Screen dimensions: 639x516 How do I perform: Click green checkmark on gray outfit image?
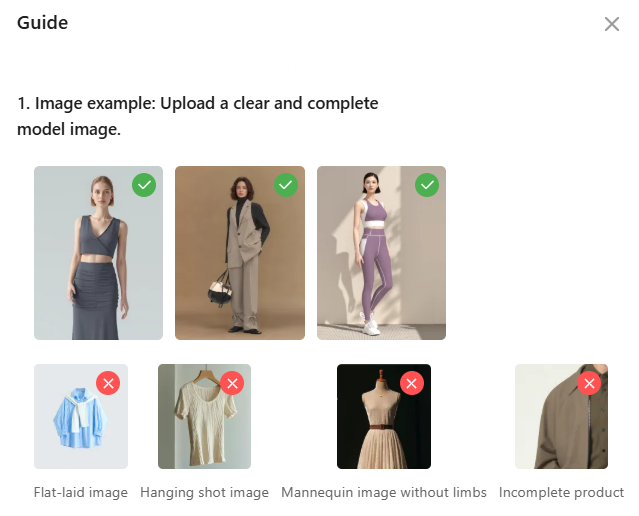144,185
